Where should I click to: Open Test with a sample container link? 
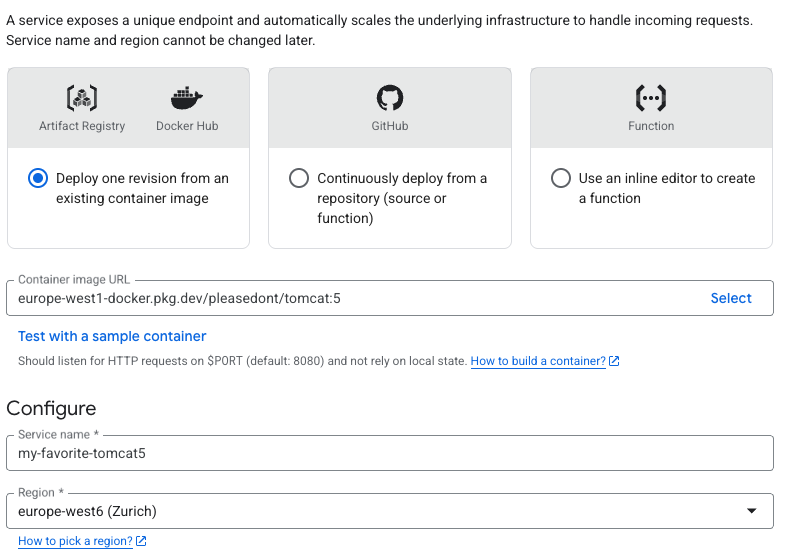pyautogui.click(x=112, y=336)
